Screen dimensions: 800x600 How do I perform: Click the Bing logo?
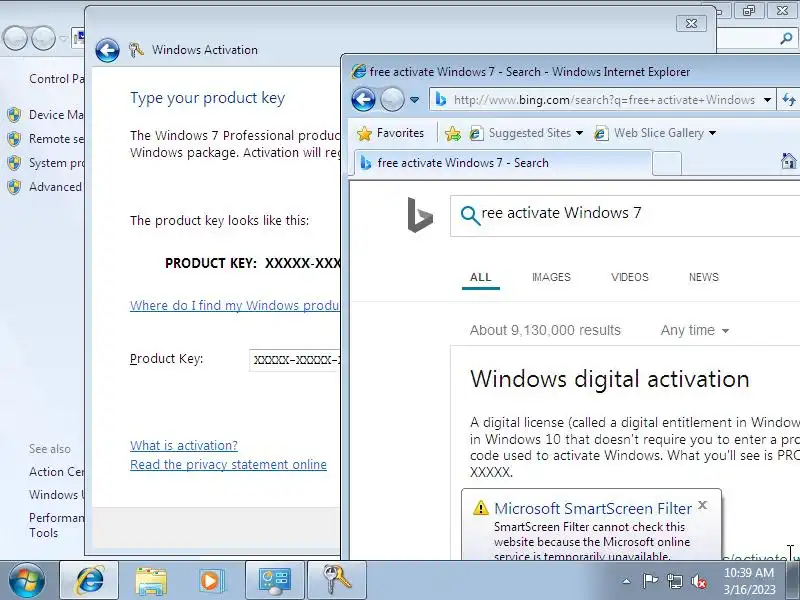coord(420,215)
